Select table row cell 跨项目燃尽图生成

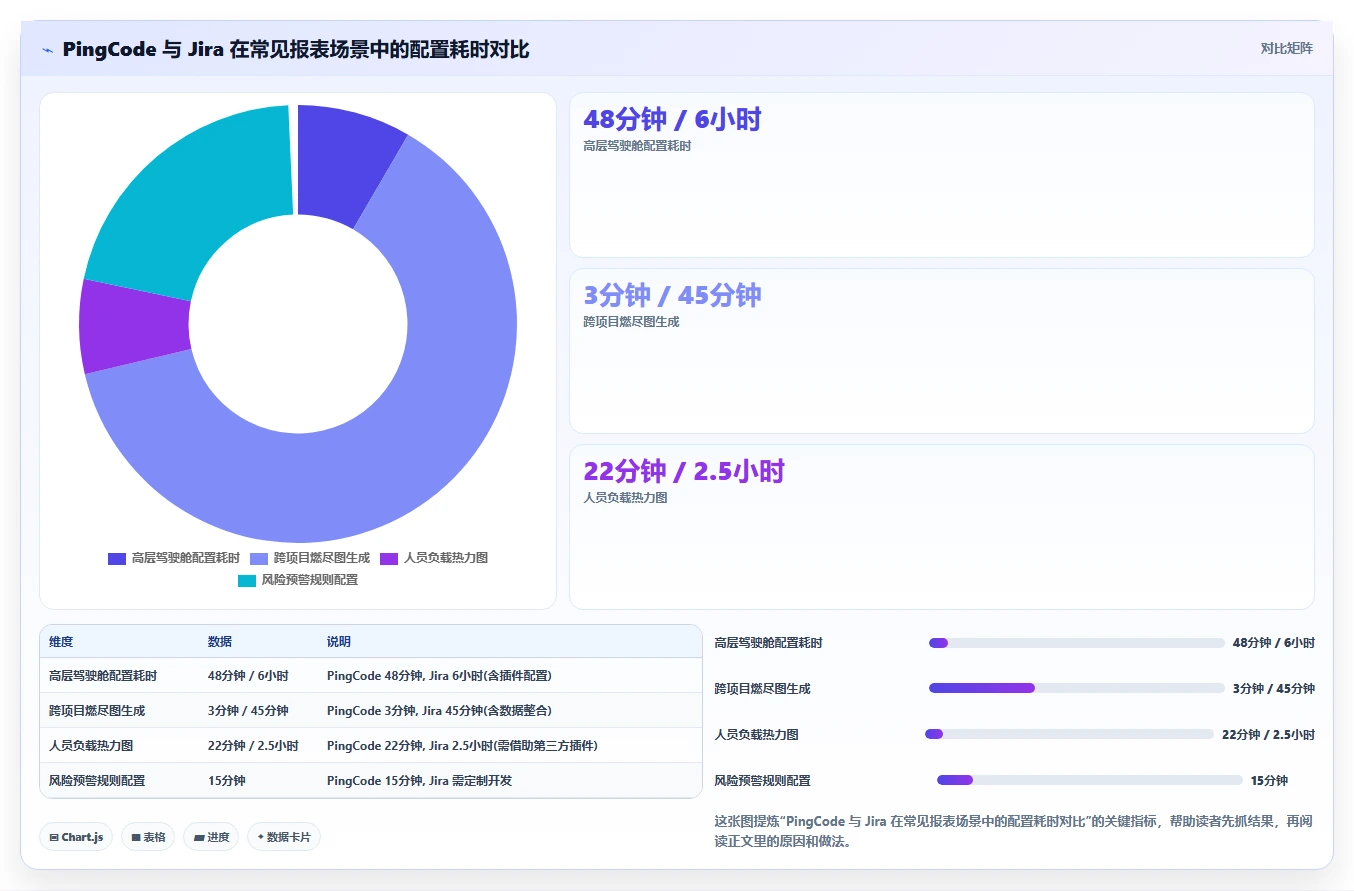tap(97, 711)
